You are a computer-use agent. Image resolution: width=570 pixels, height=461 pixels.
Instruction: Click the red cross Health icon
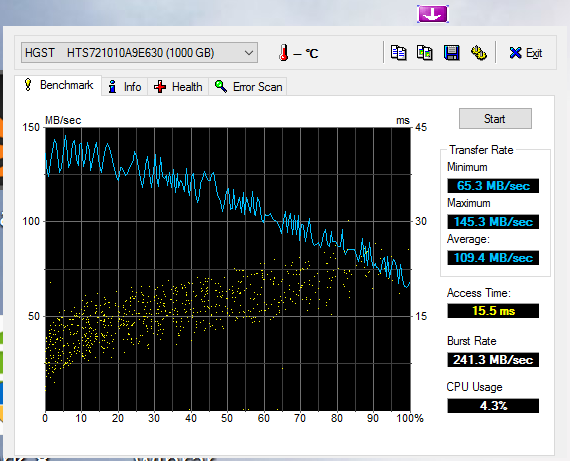pos(160,87)
